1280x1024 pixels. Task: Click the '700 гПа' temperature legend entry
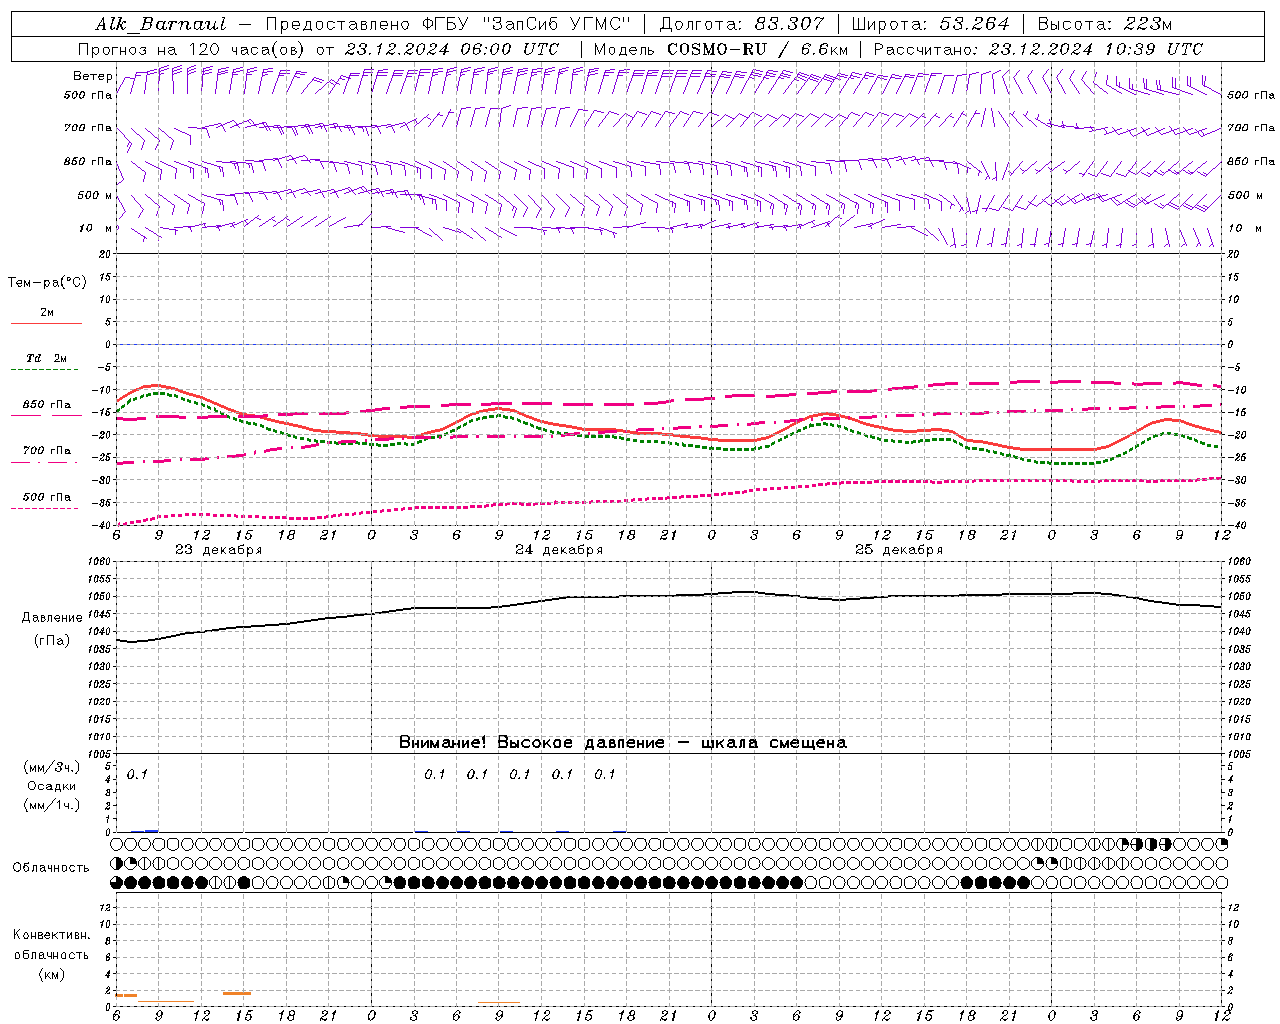pos(47,451)
